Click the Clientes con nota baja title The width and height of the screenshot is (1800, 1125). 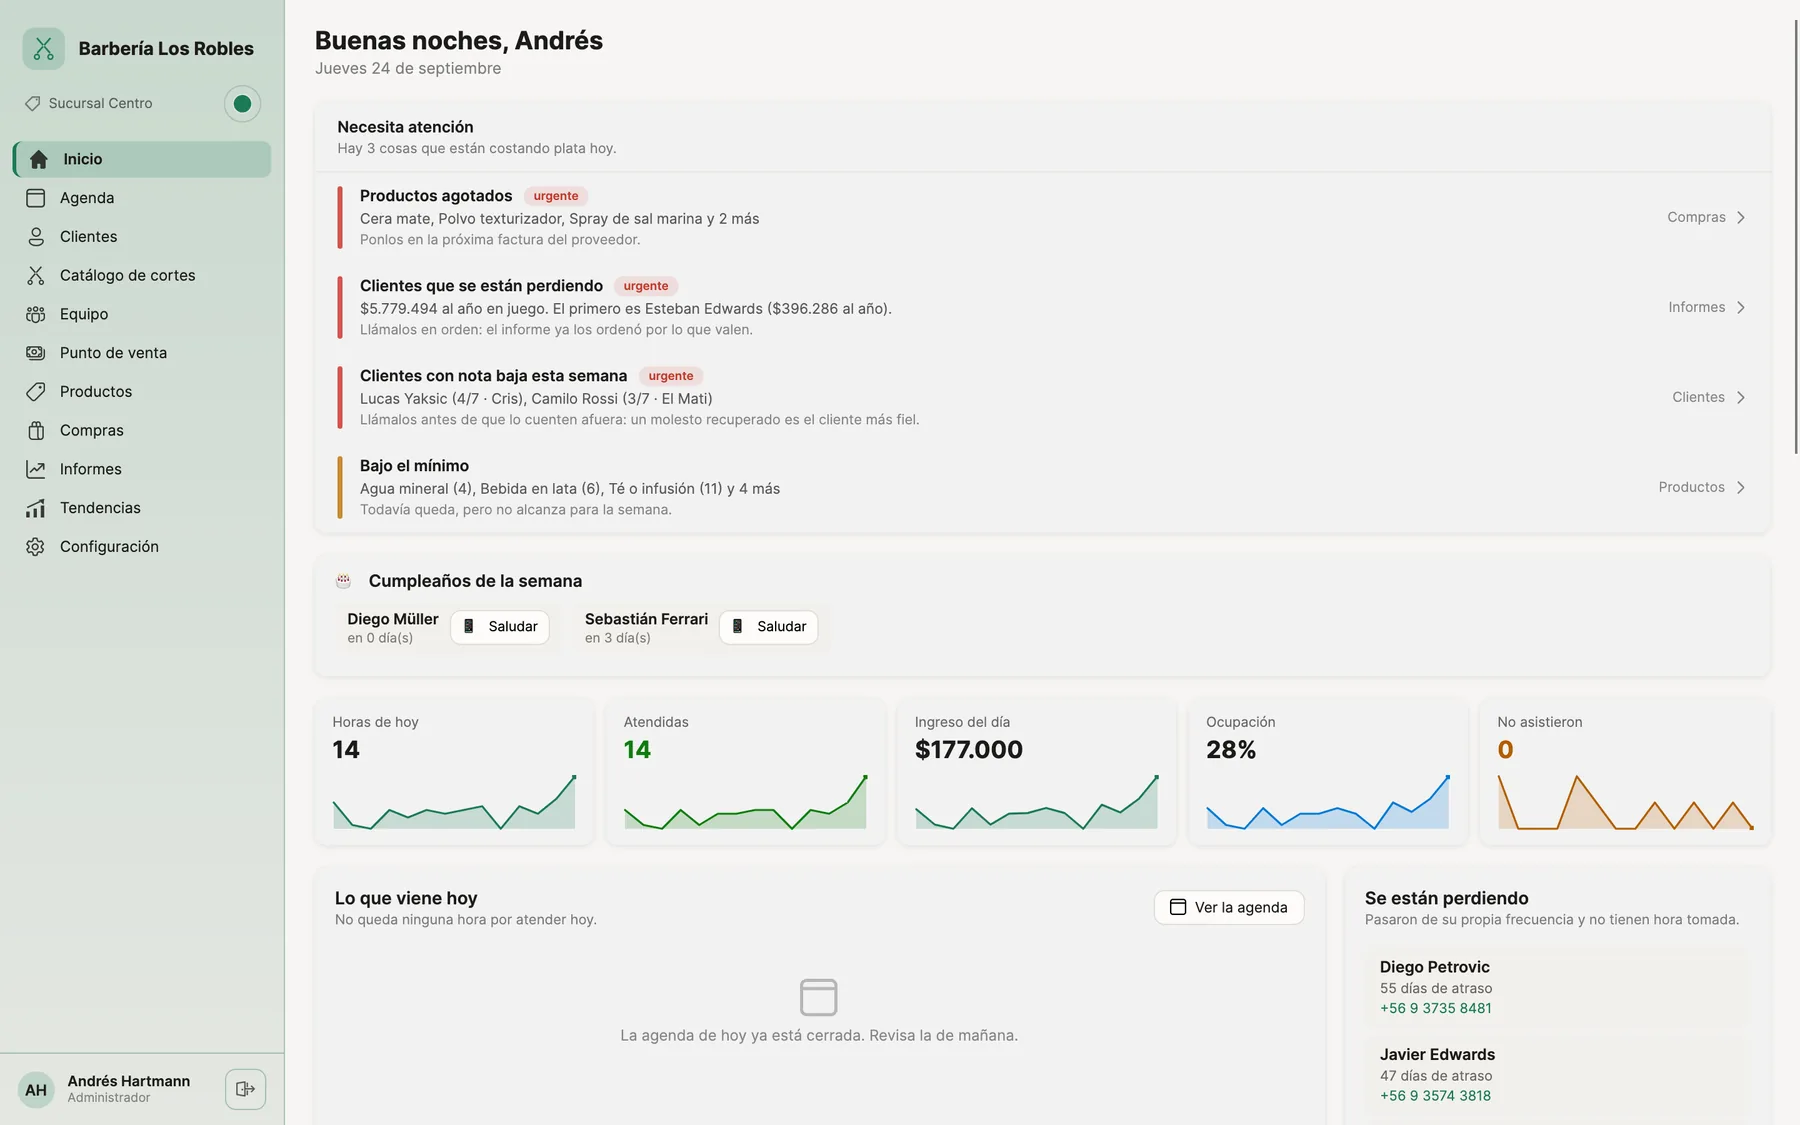493,376
